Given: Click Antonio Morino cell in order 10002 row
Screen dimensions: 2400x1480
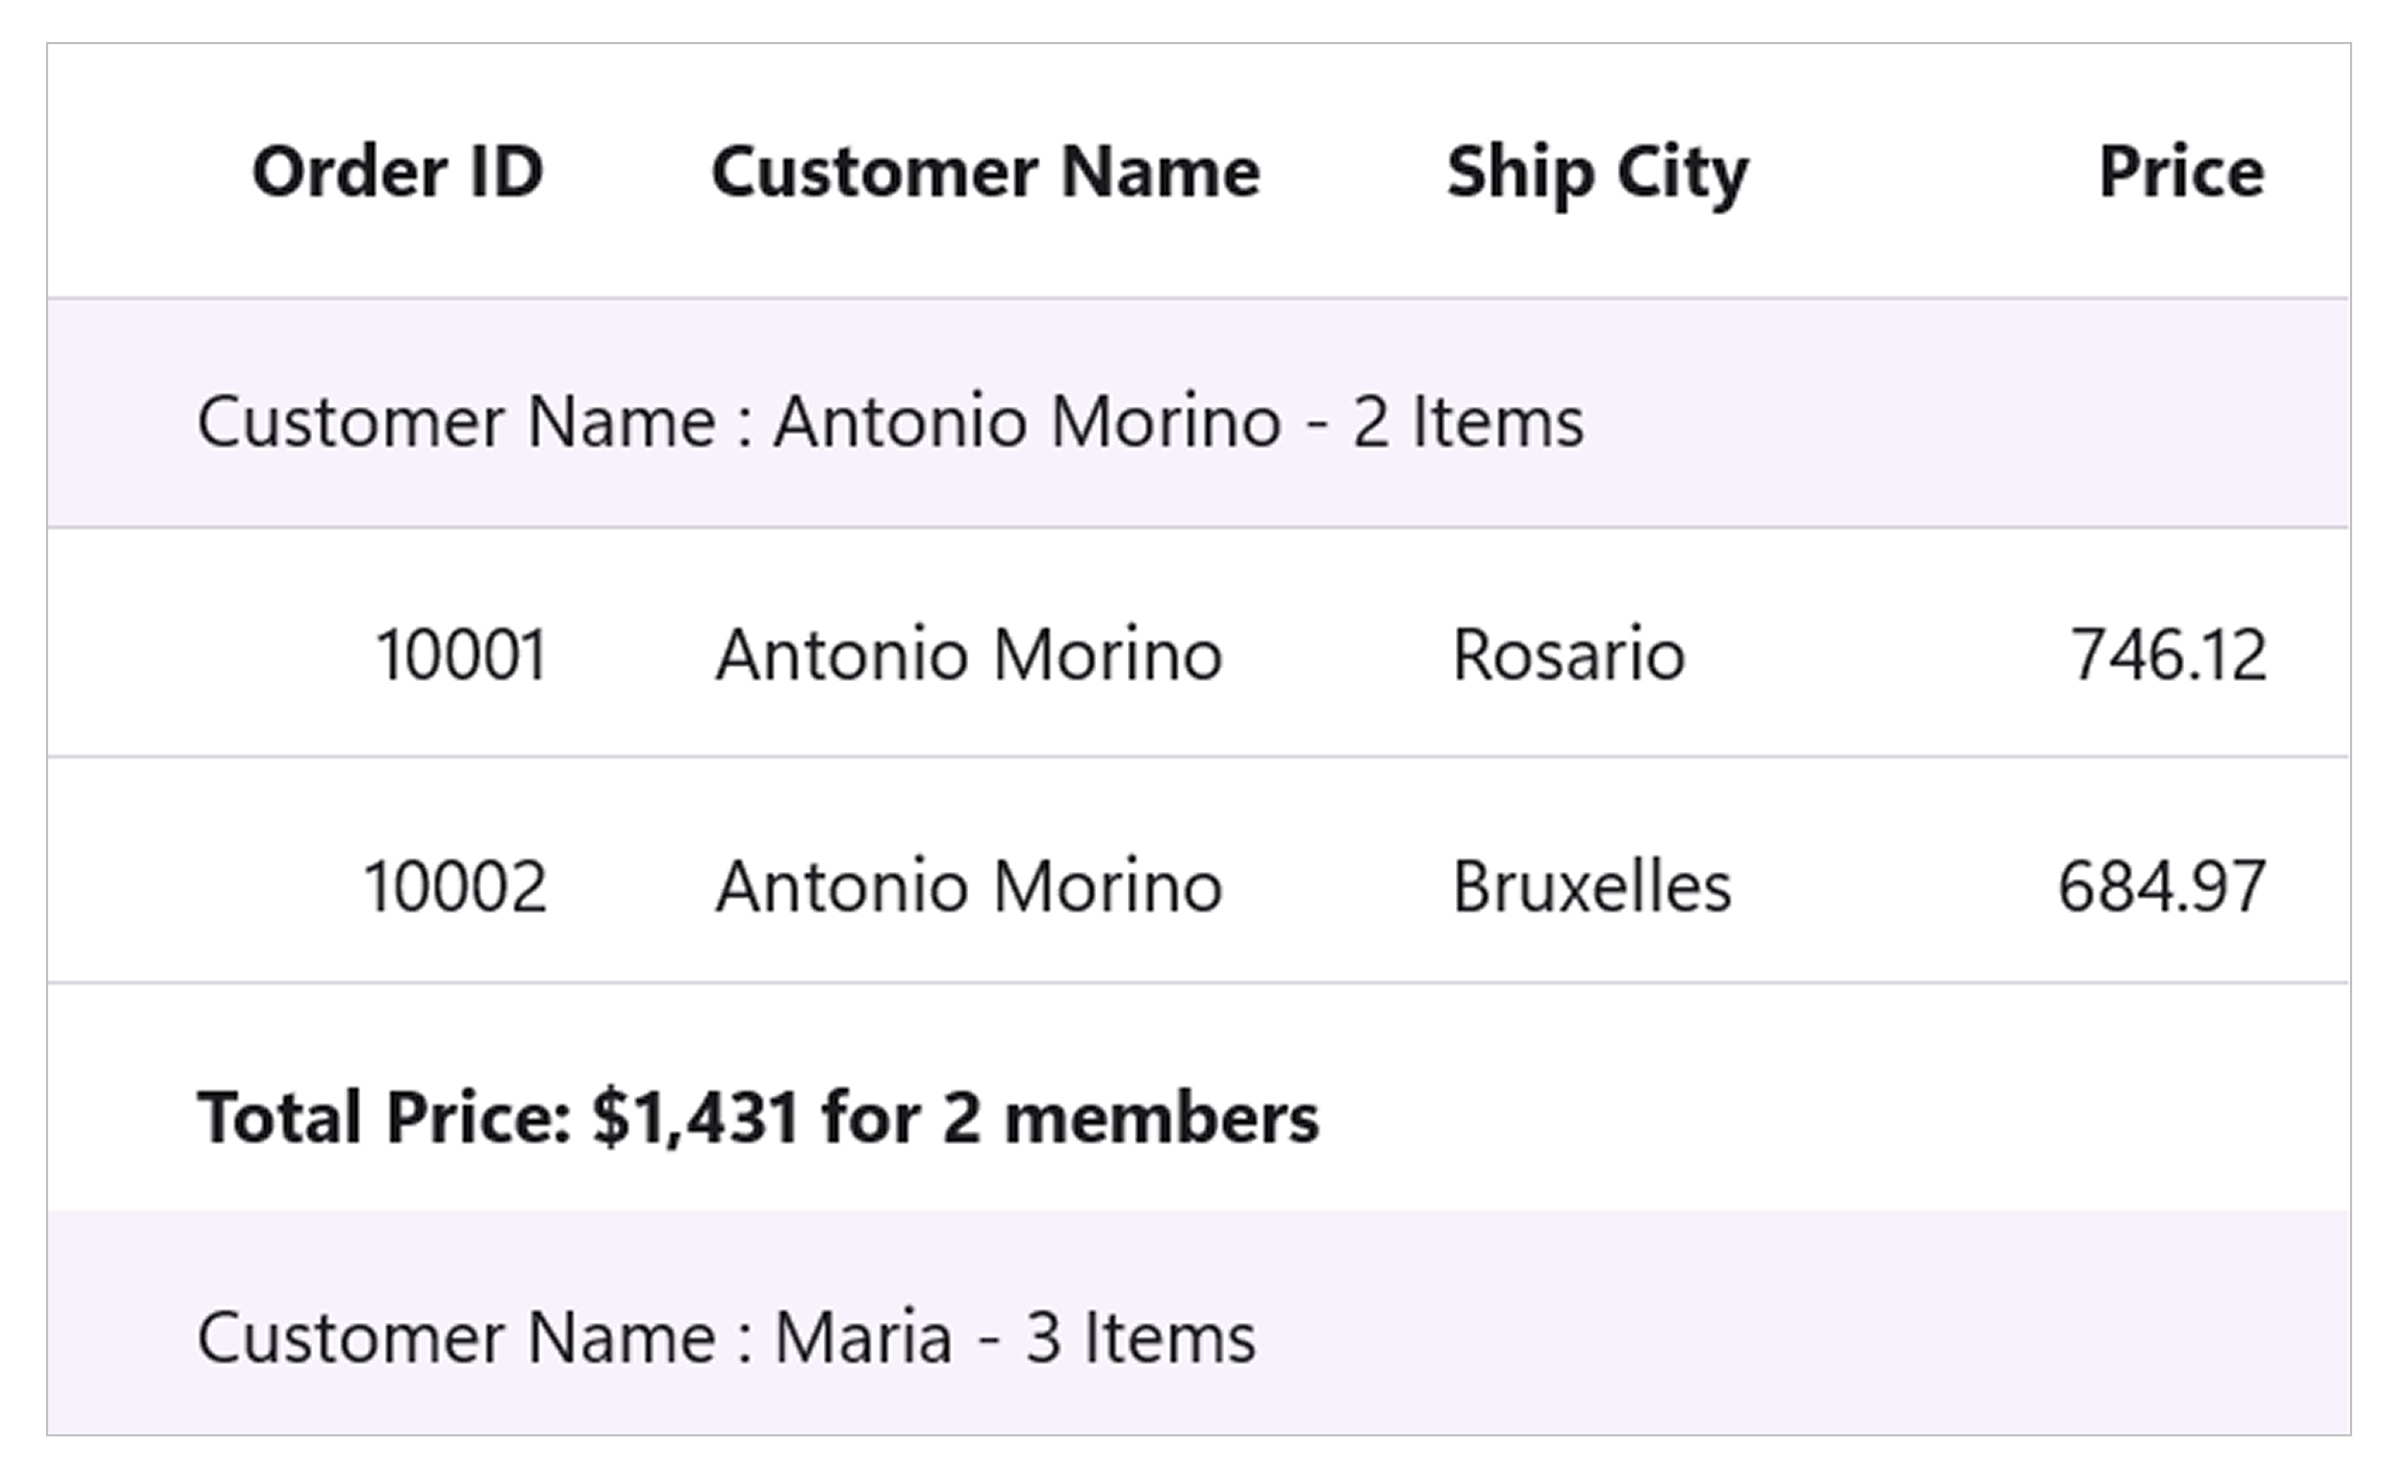Looking at the screenshot, I should point(968,887).
